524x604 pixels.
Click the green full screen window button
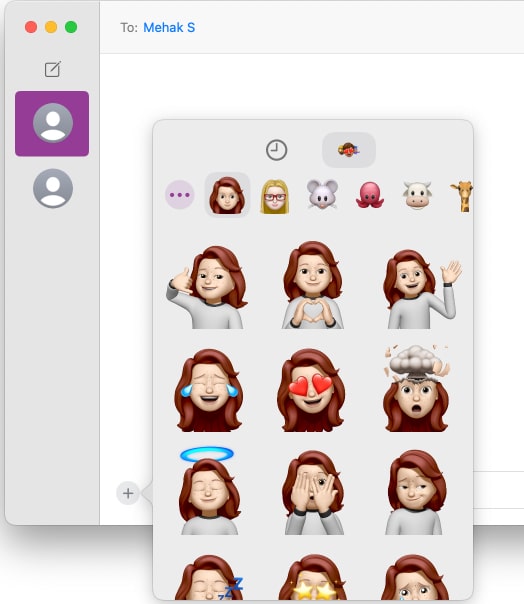tap(71, 27)
